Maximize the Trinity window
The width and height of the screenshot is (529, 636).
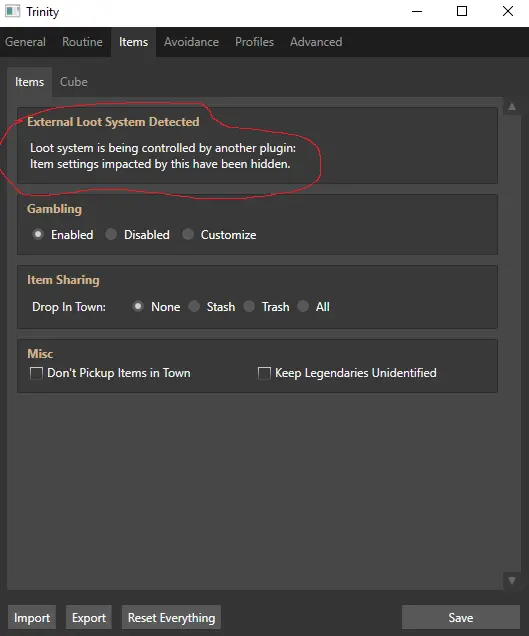pyautogui.click(x=462, y=11)
